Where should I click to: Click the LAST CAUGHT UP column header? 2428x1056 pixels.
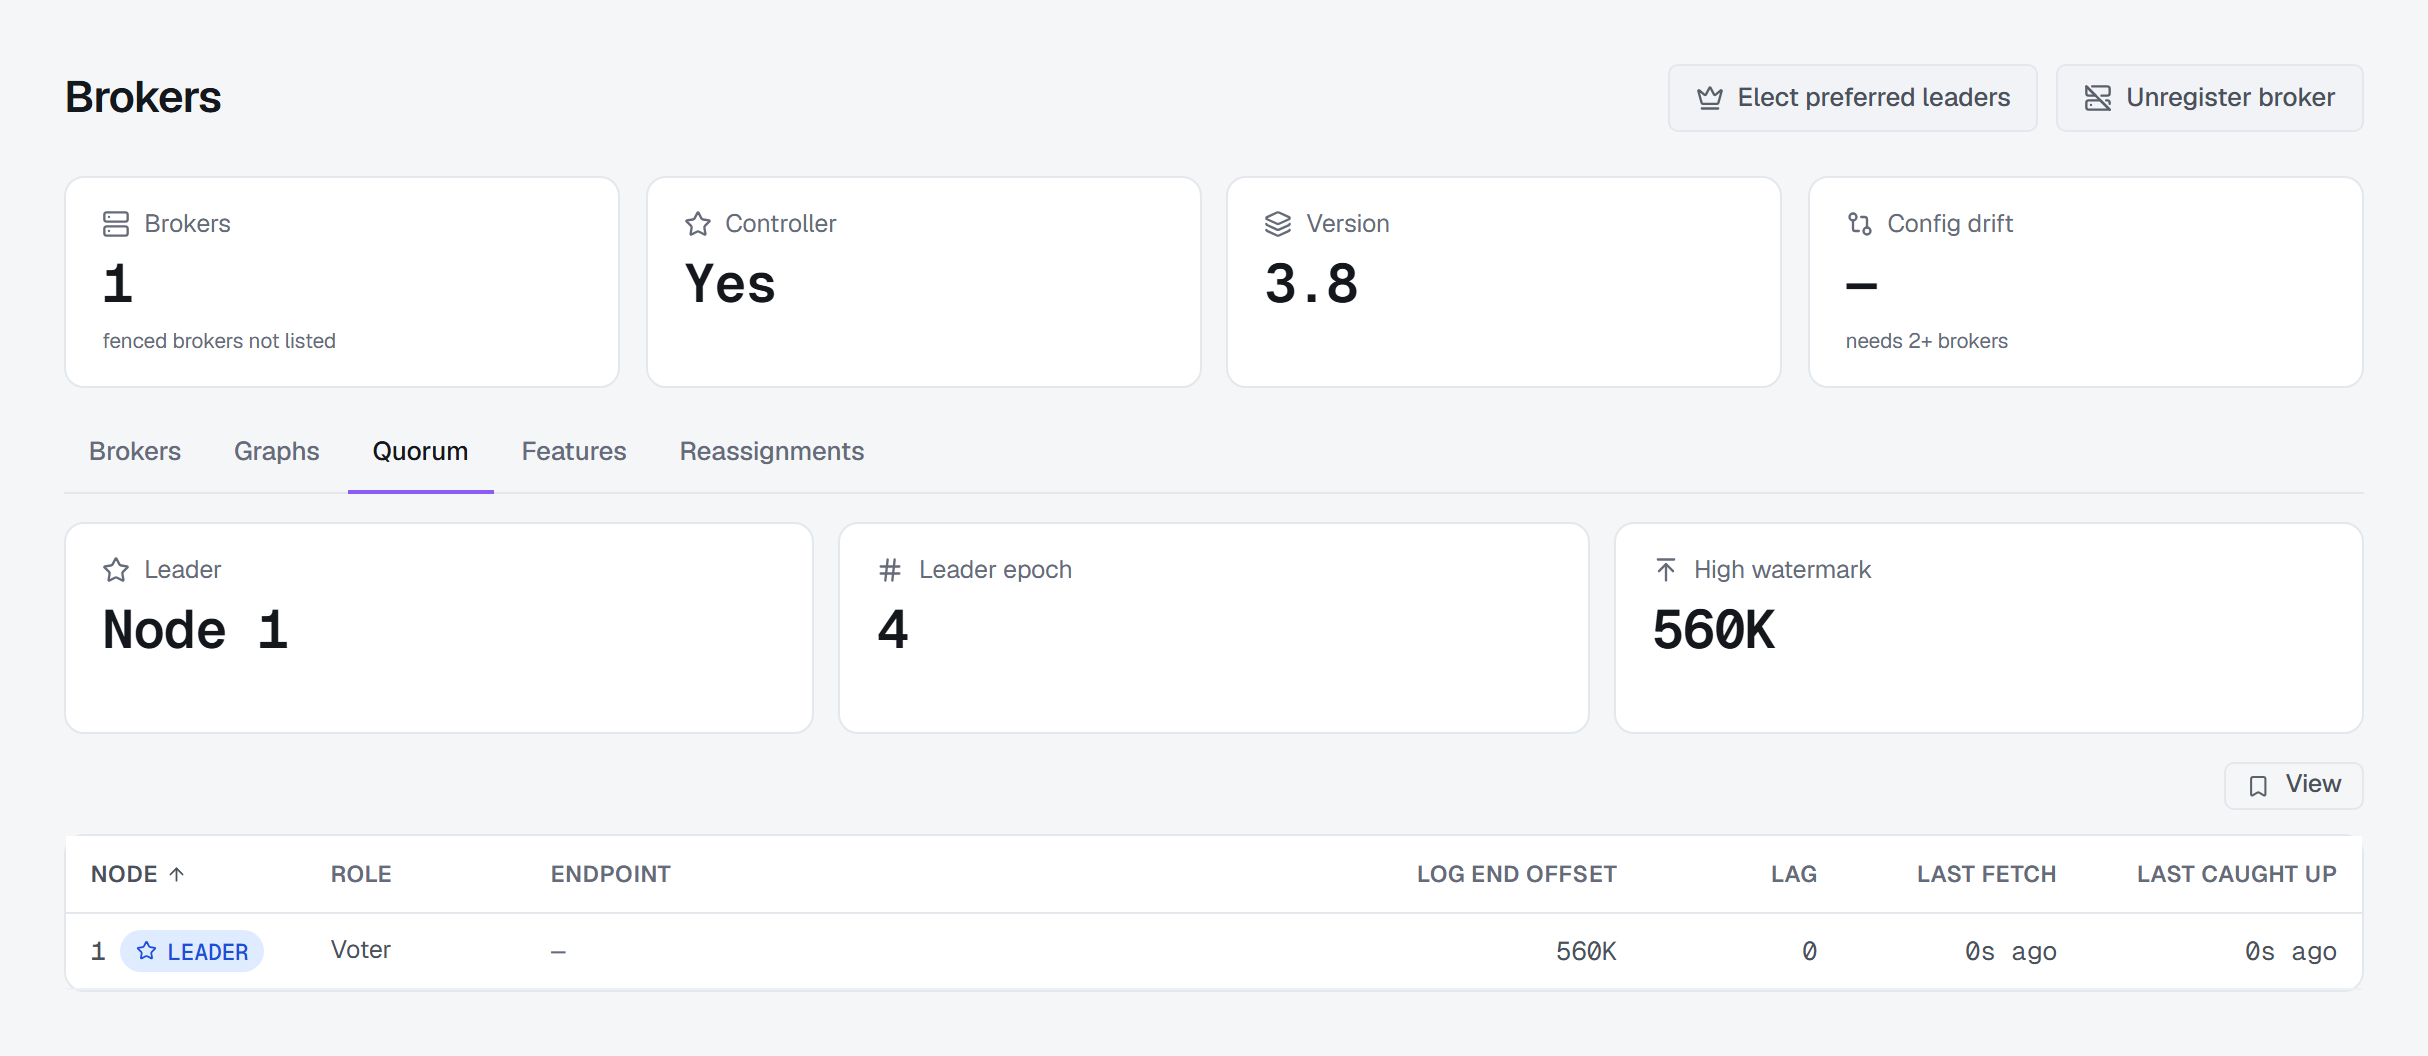pyautogui.click(x=2237, y=874)
